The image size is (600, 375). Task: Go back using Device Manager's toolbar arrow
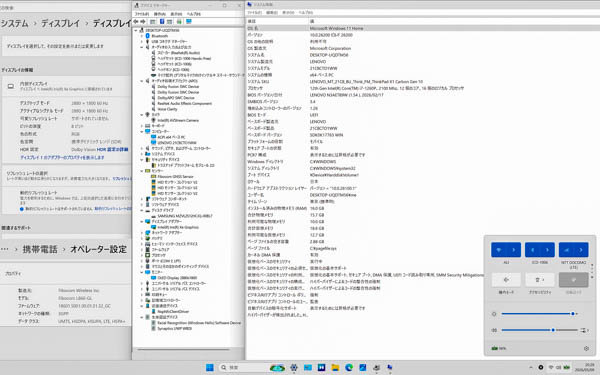pos(136,22)
